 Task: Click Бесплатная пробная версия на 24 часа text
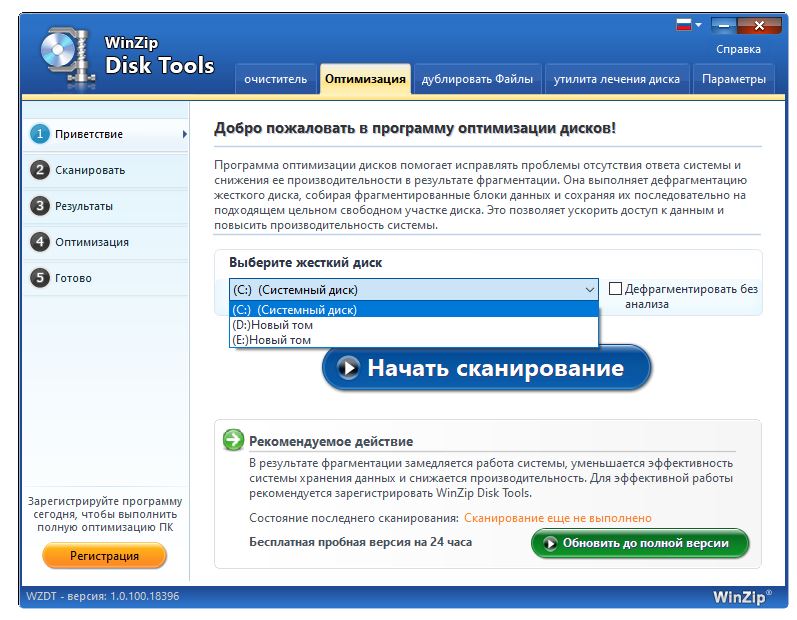pos(360,542)
